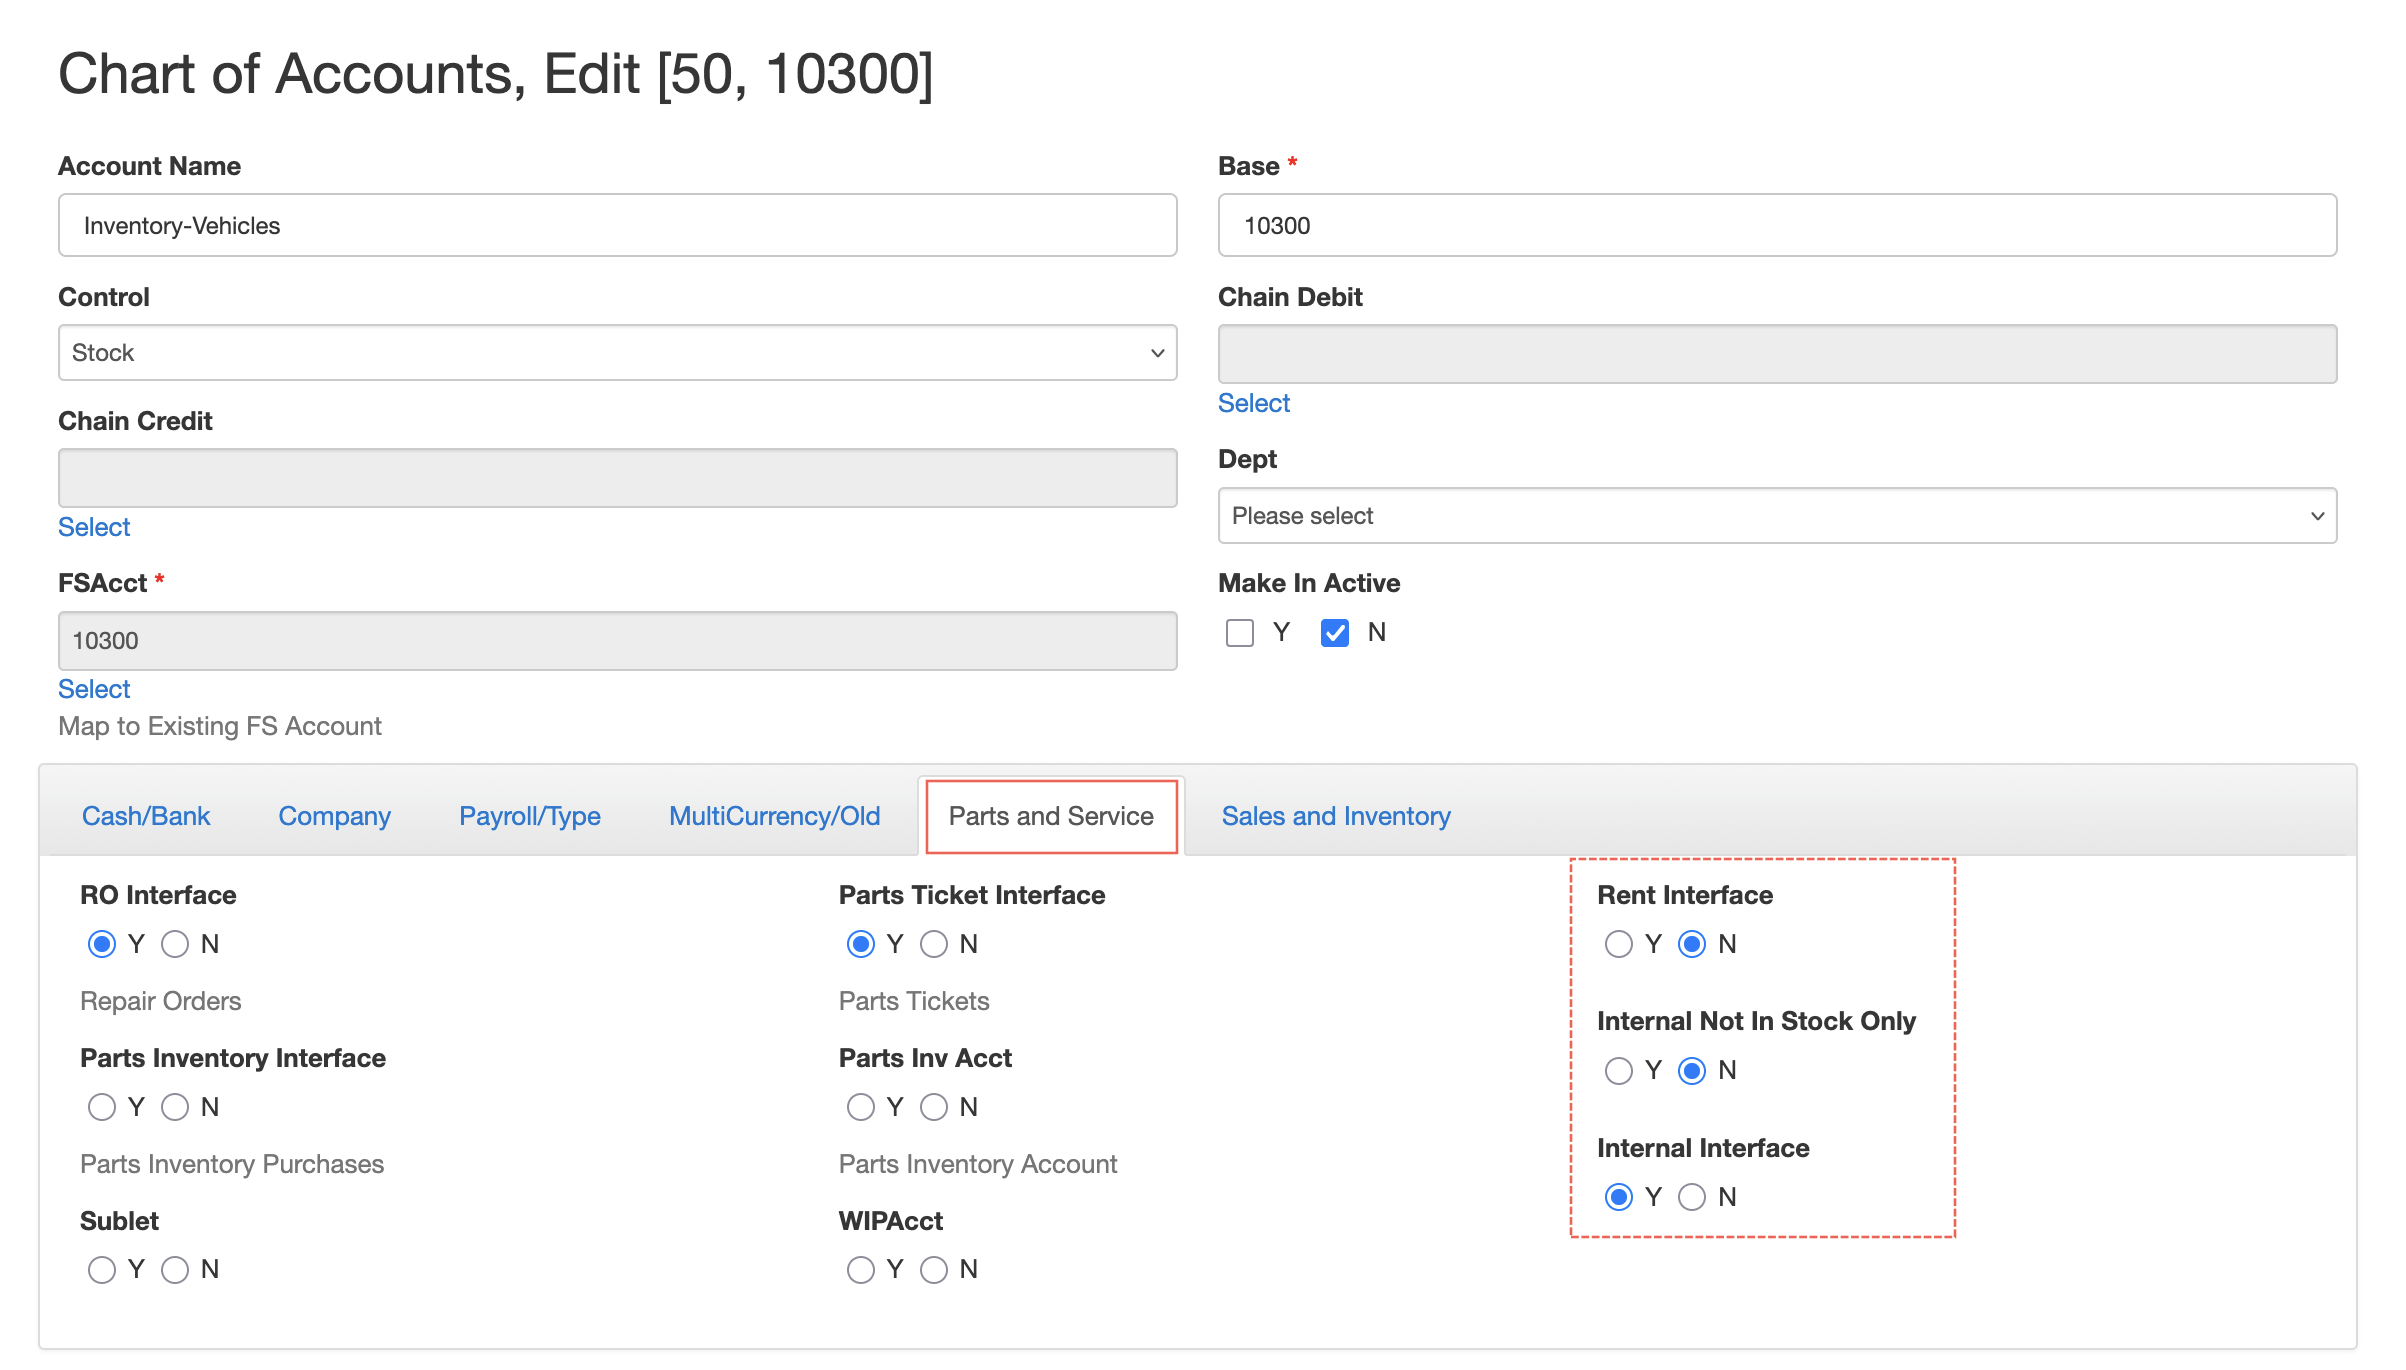2406x1370 pixels.
Task: Set Parts Inv Acct to N
Action: [x=934, y=1107]
